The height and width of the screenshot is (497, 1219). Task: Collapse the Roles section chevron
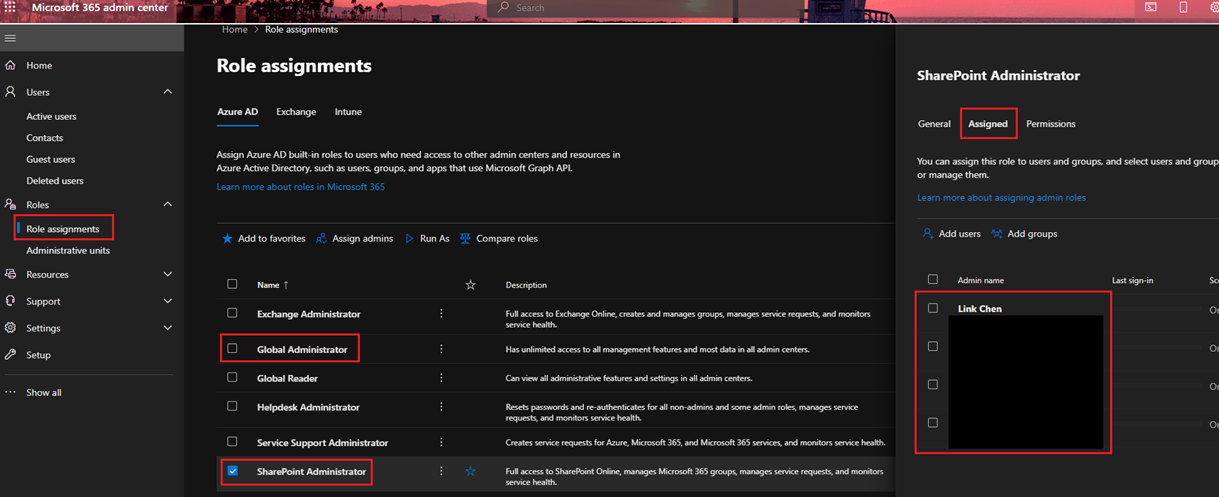(167, 204)
